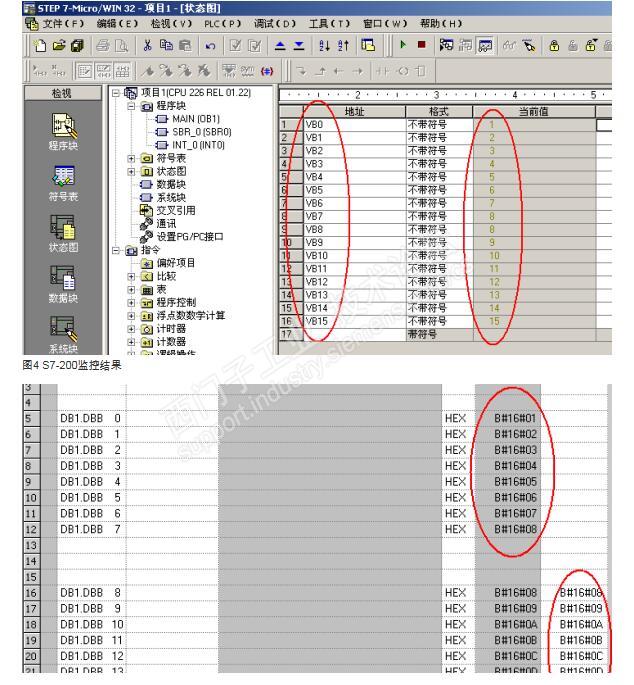Click the Open project folder icon
The width and height of the screenshot is (634, 685).
coord(59,45)
